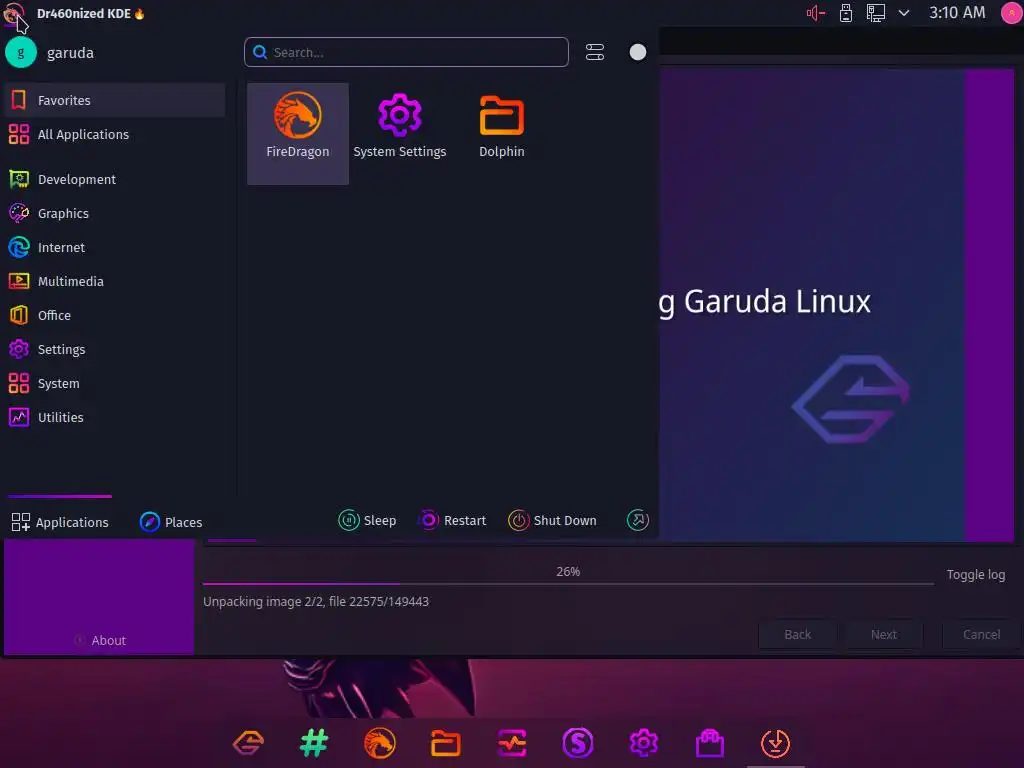The width and height of the screenshot is (1024, 768).
Task: Click Unpacking image 2/2 status text
Action: pyautogui.click(x=316, y=601)
